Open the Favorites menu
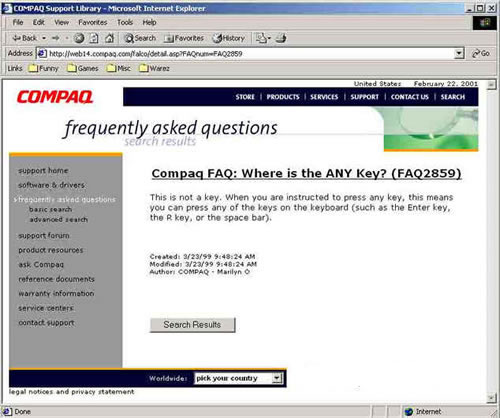 point(93,22)
